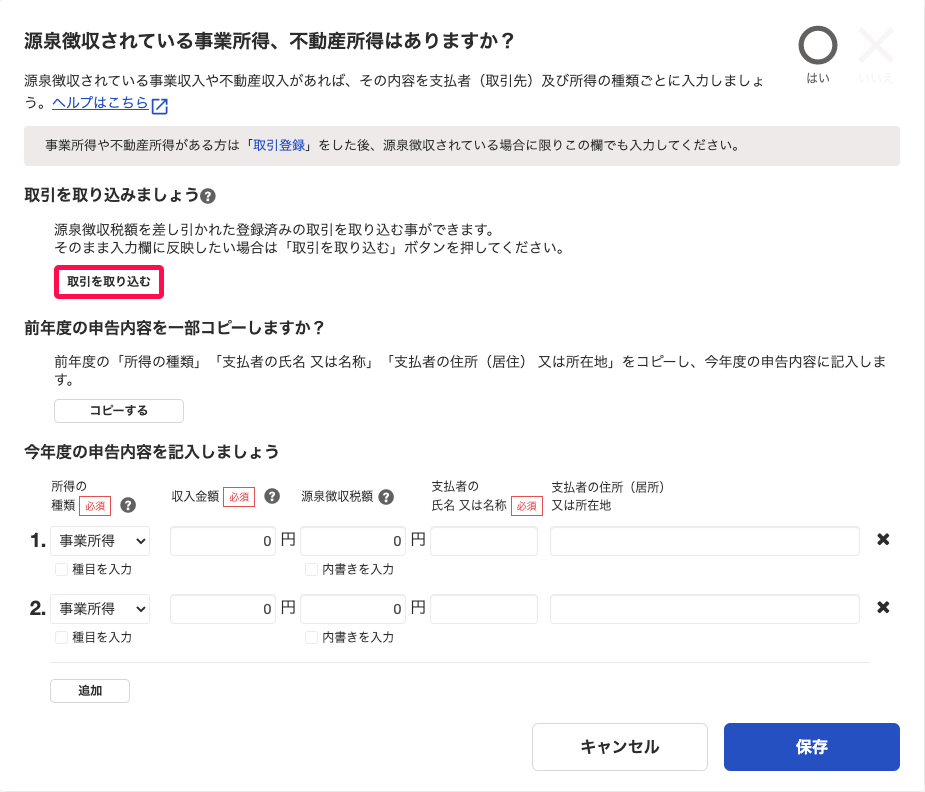925x792 pixels.
Task: Check row 1 内書きを入力 checkbox
Action: click(311, 569)
